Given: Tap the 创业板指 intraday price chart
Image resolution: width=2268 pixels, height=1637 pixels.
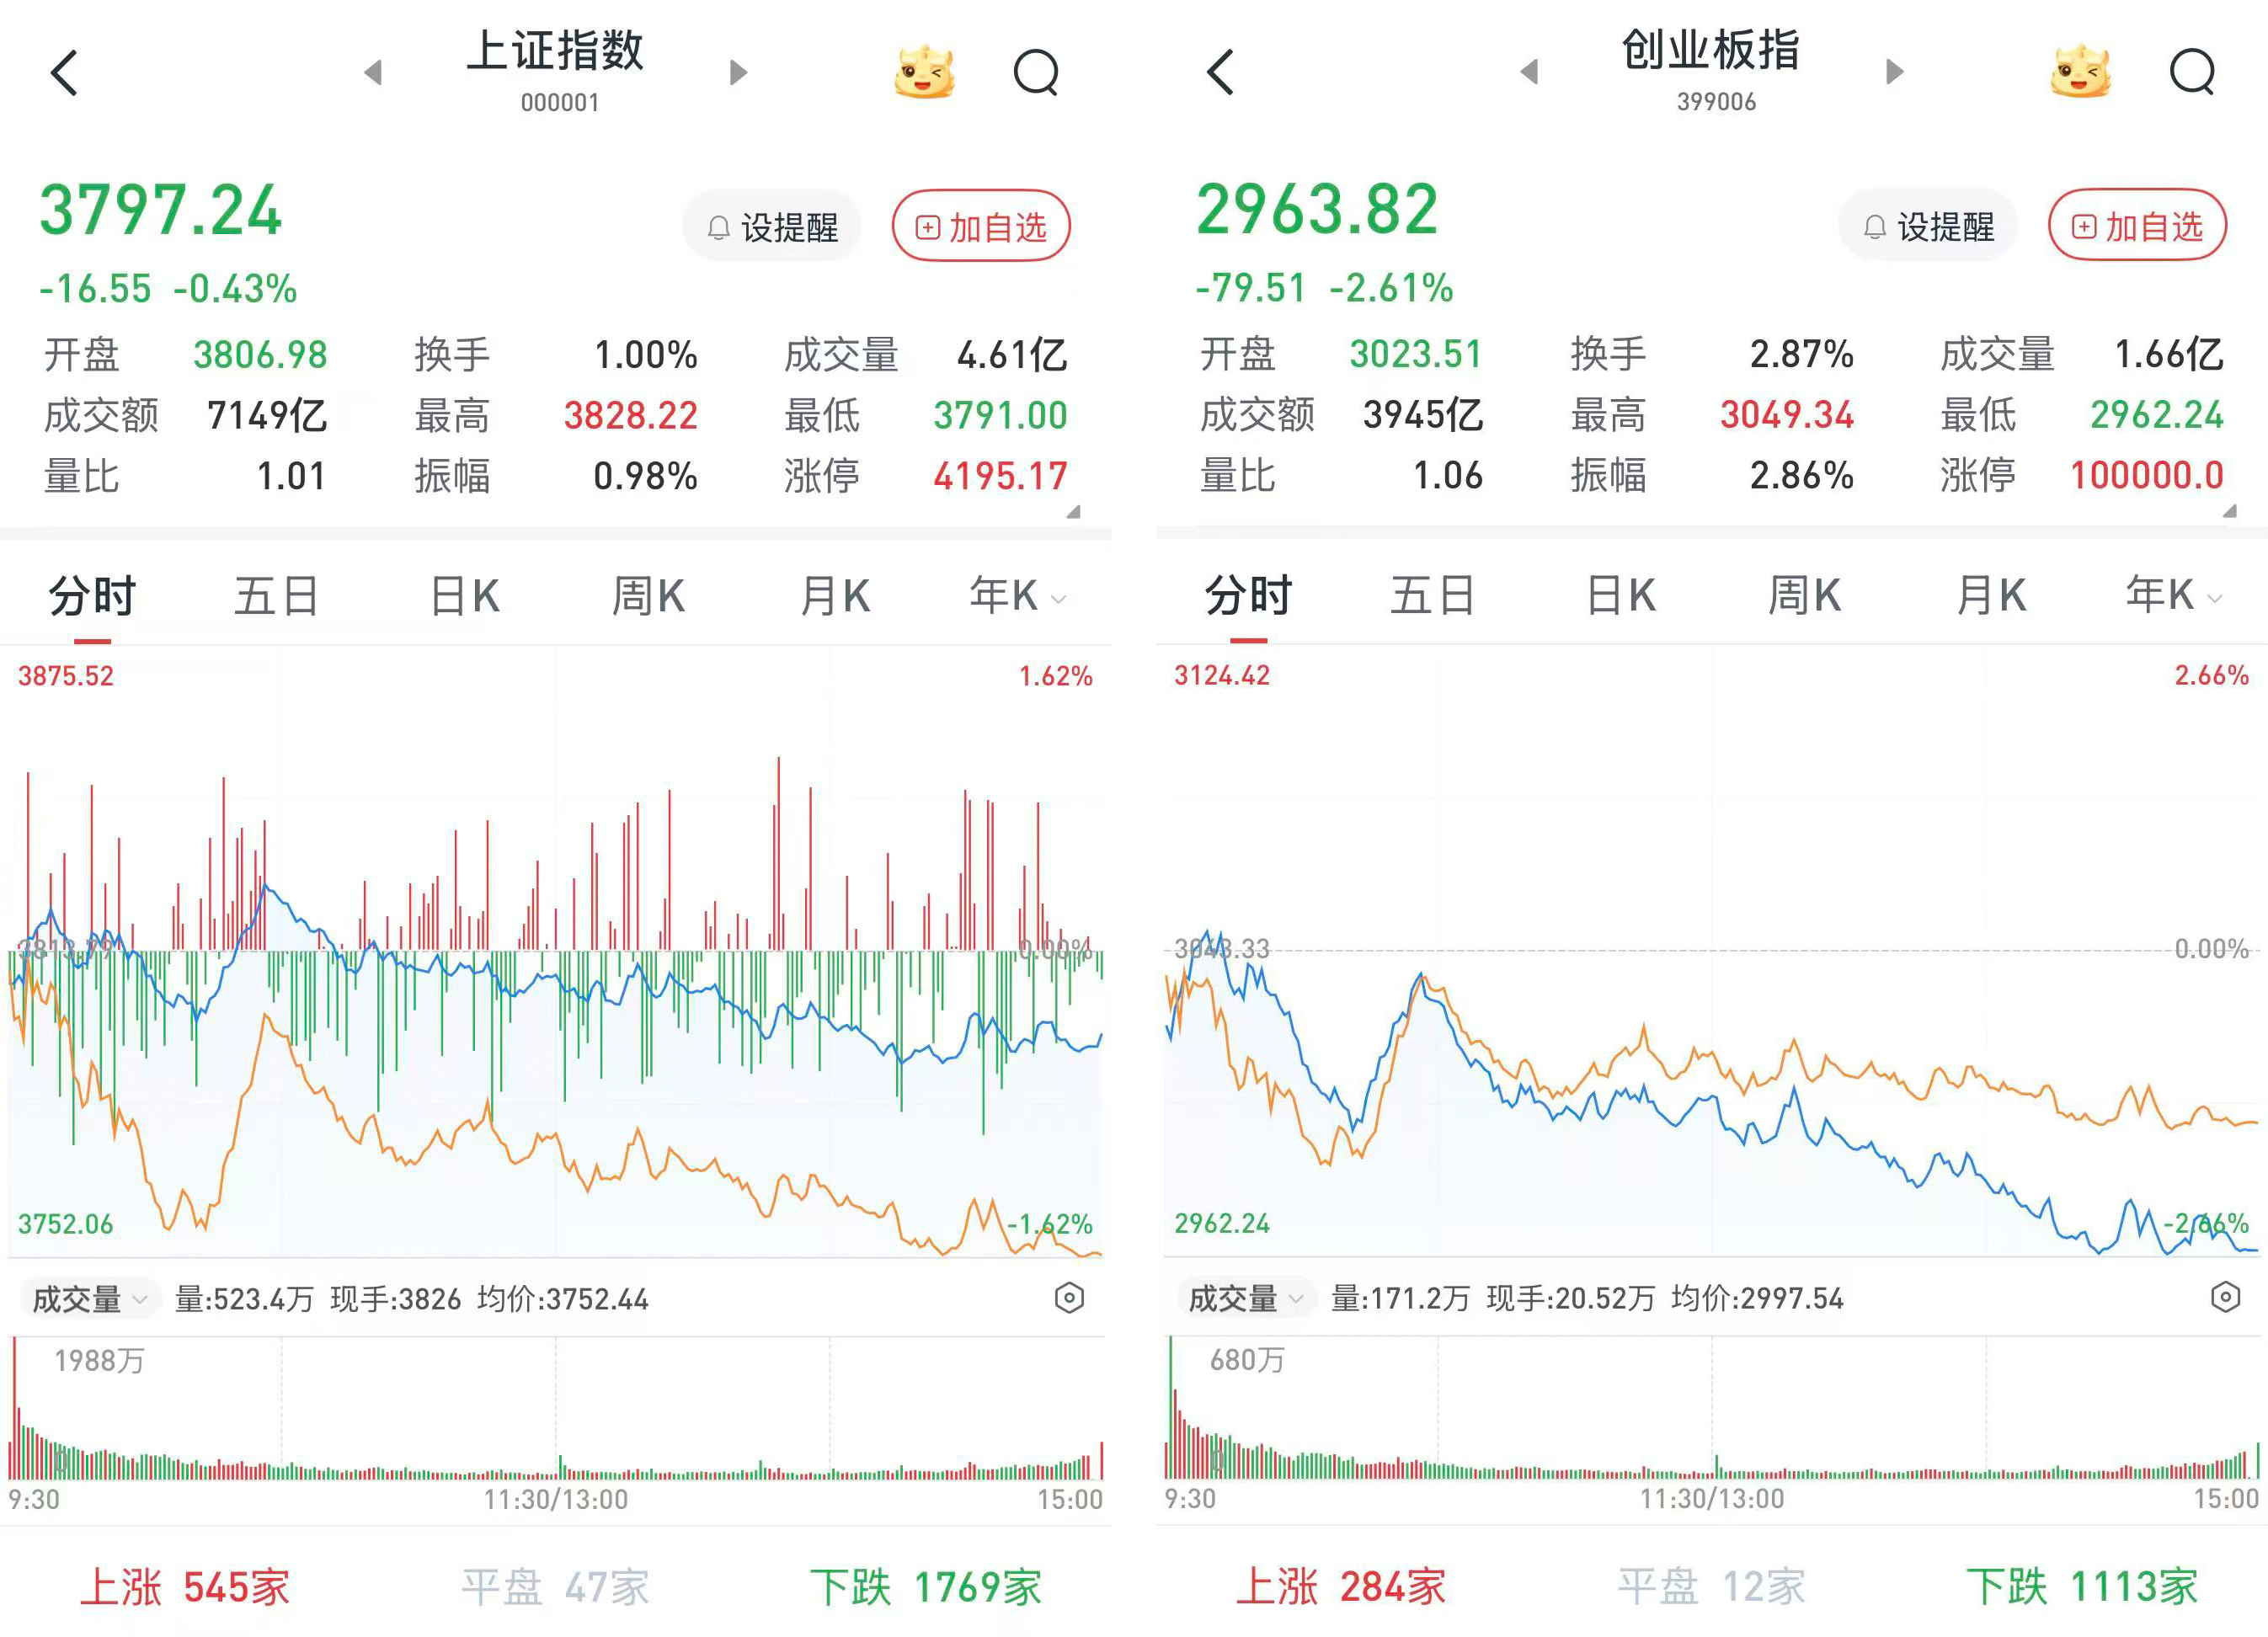Looking at the screenshot, I should pos(1712,951).
